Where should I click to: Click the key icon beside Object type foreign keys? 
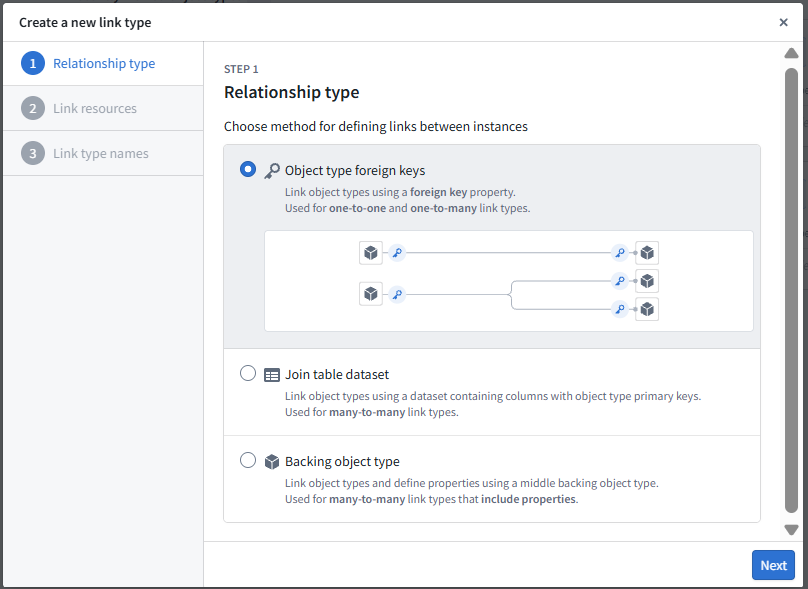tap(272, 171)
